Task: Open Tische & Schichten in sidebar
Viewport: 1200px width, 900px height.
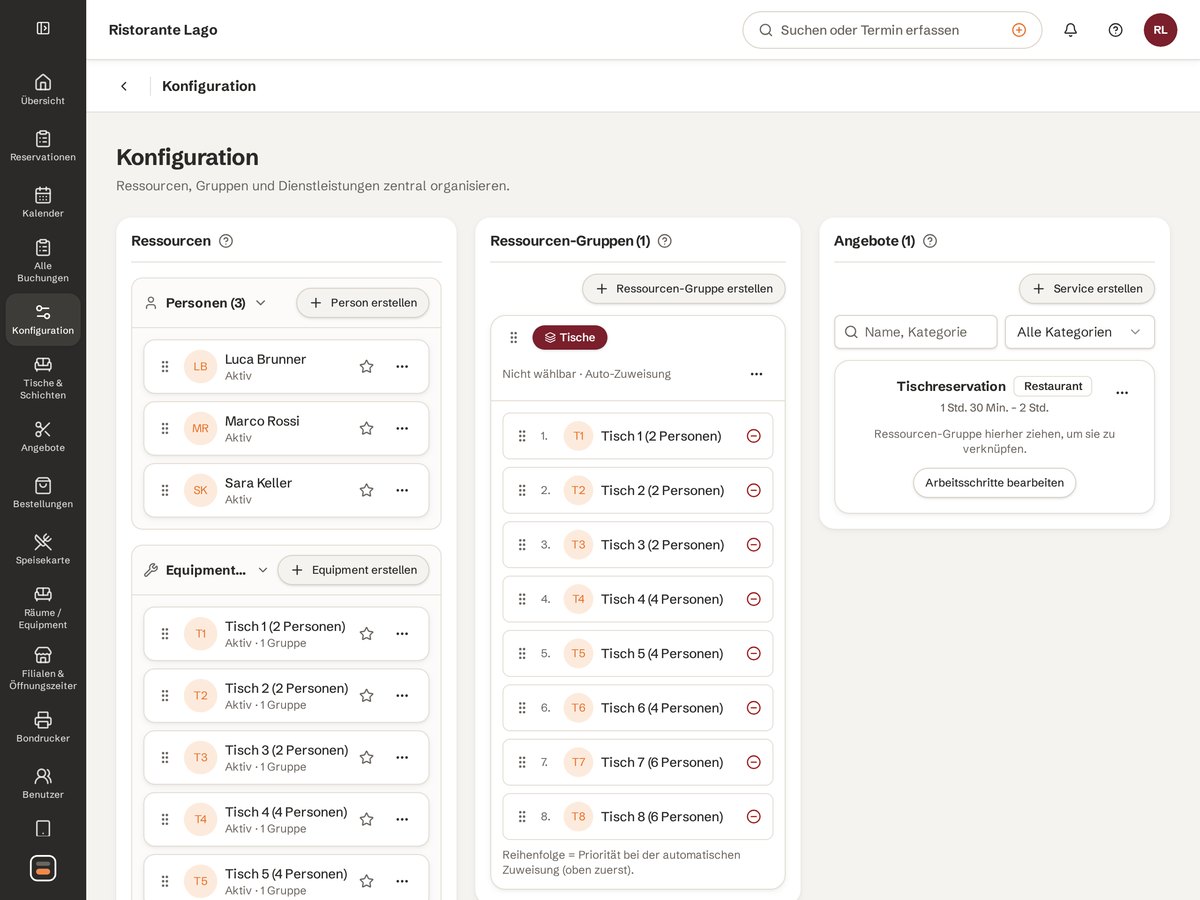Action: point(43,377)
